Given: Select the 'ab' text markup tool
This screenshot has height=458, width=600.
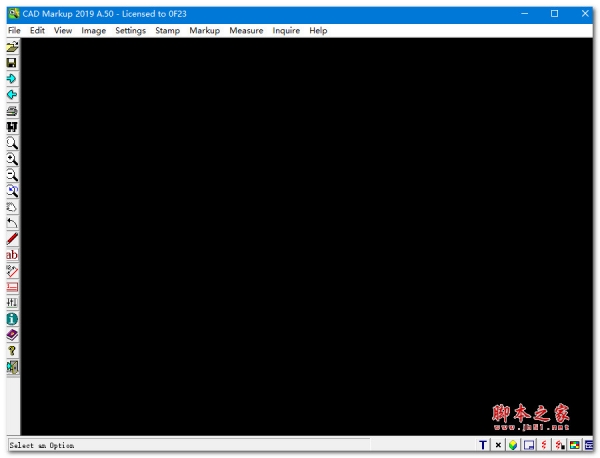Looking at the screenshot, I should pyautogui.click(x=12, y=255).
